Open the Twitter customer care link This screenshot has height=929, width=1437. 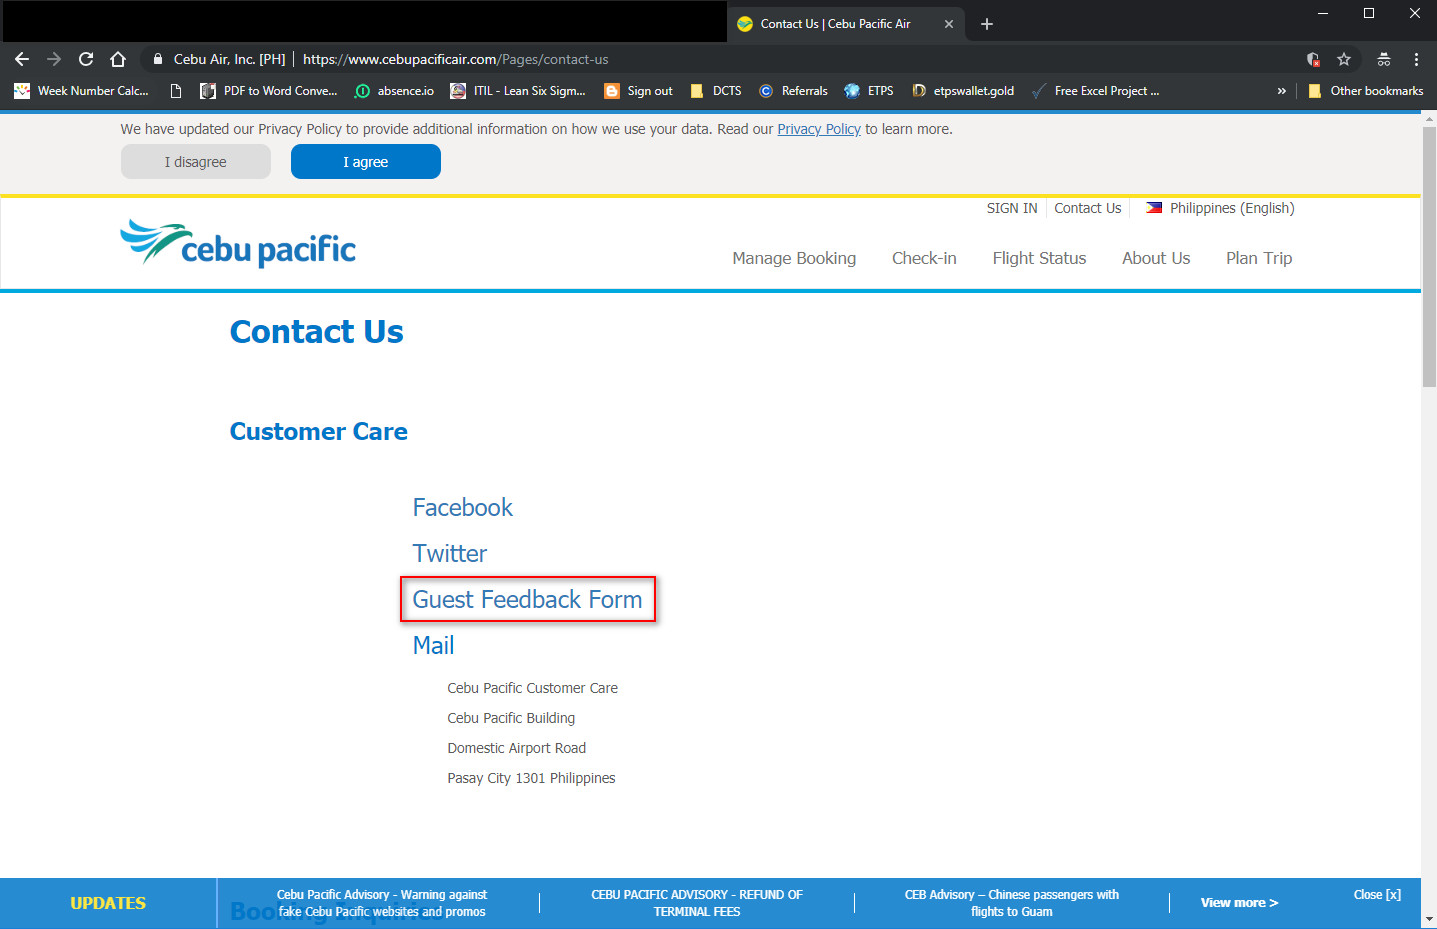pyautogui.click(x=450, y=554)
